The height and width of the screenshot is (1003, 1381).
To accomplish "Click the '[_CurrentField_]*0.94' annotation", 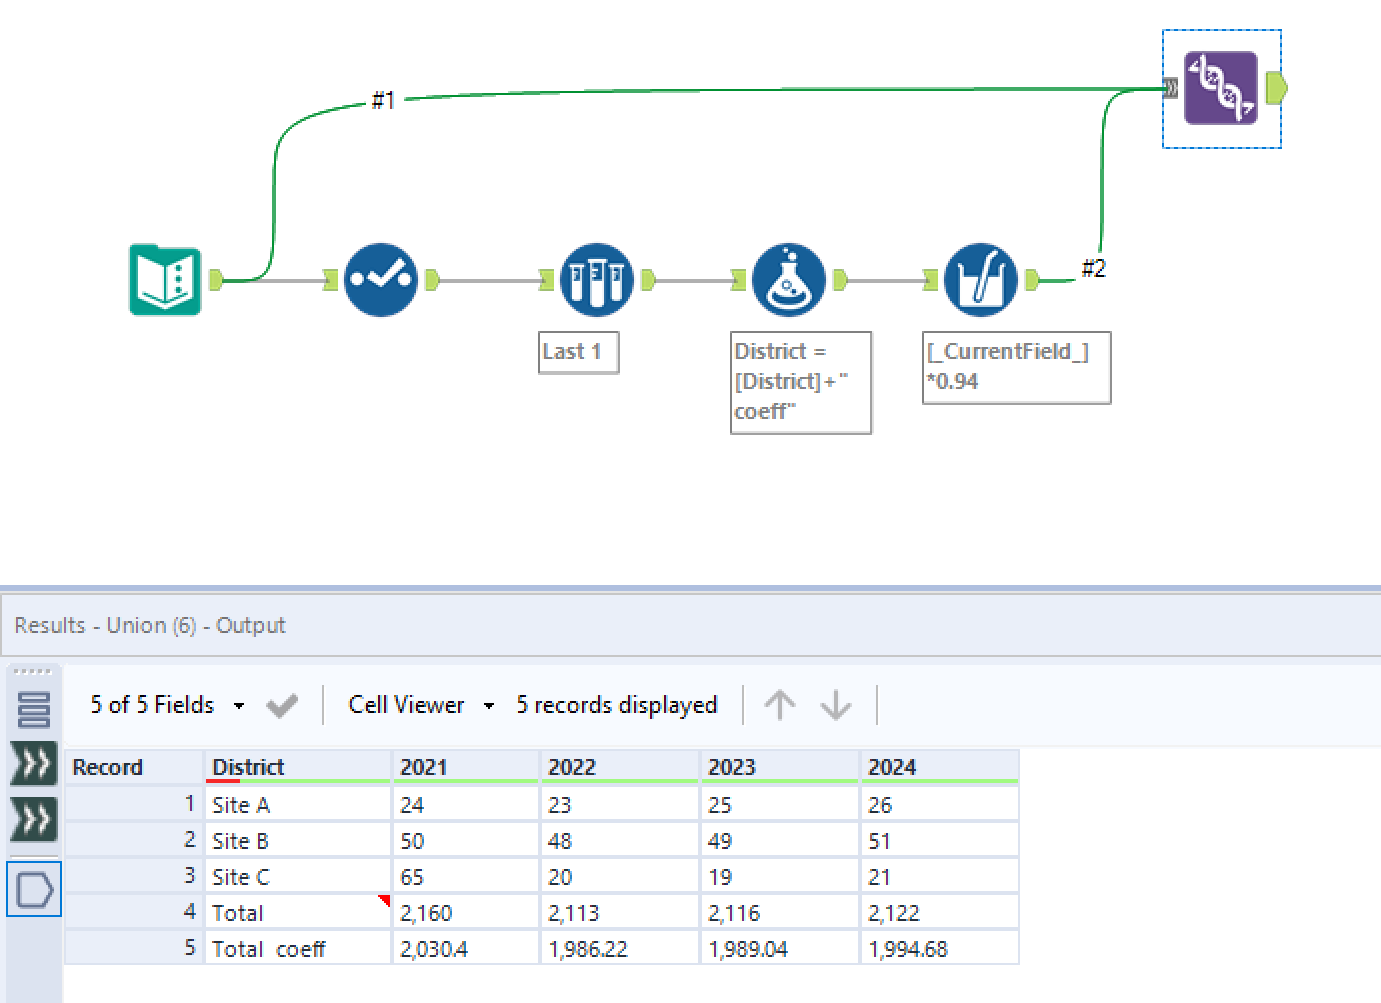I will [x=1015, y=367].
